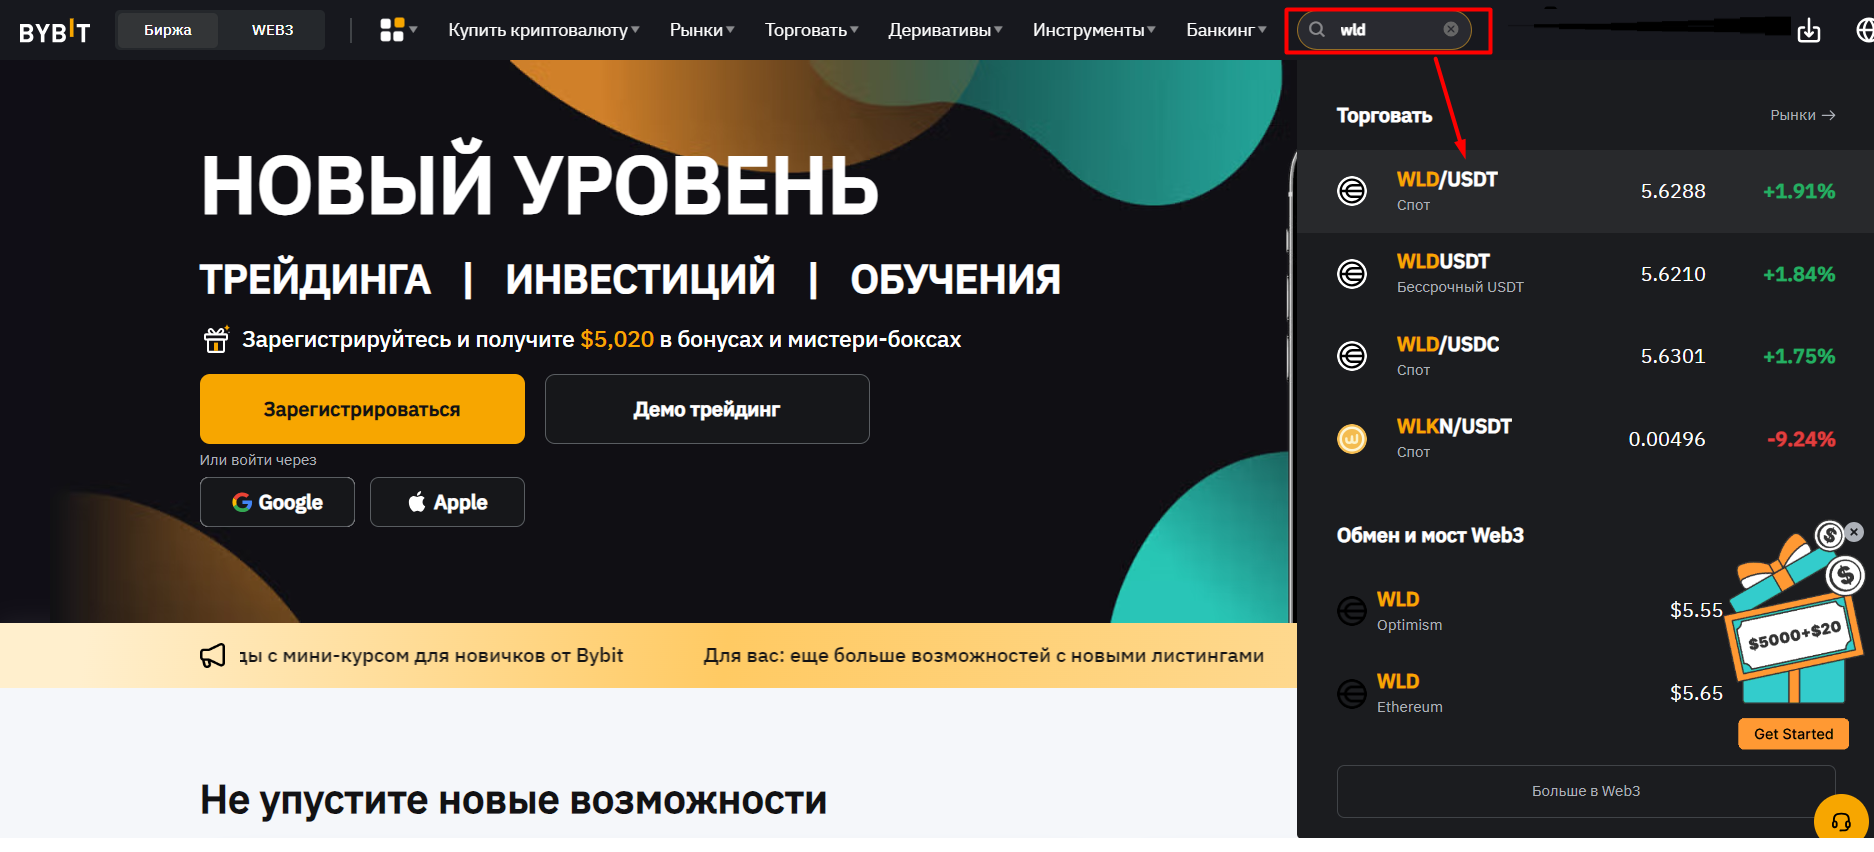
Task: Click the gift box icon beside bonus text
Action: pos(216,340)
